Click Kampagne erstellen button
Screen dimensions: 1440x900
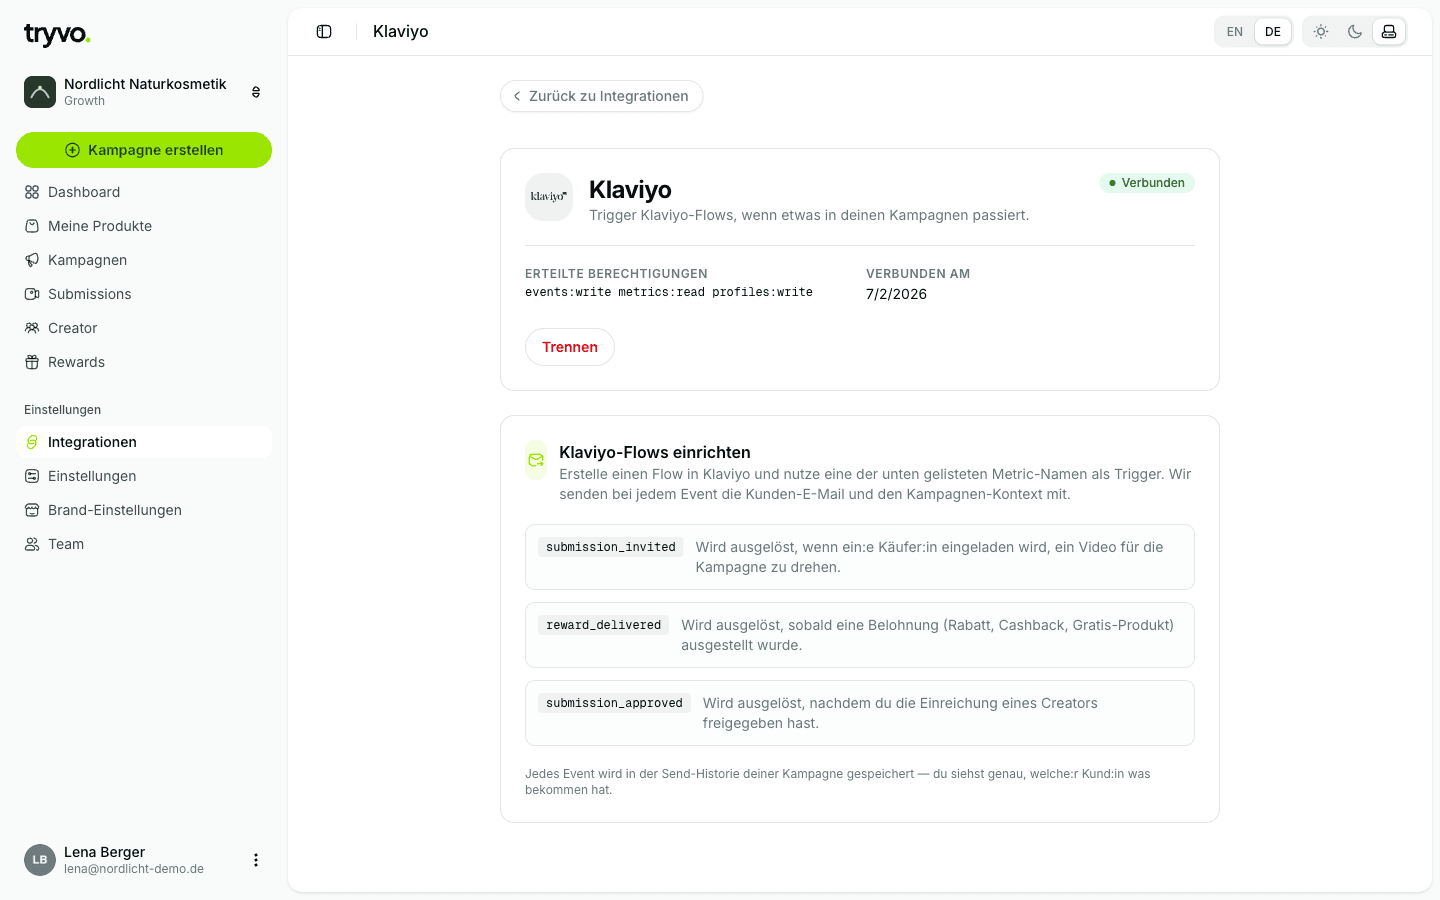144,150
